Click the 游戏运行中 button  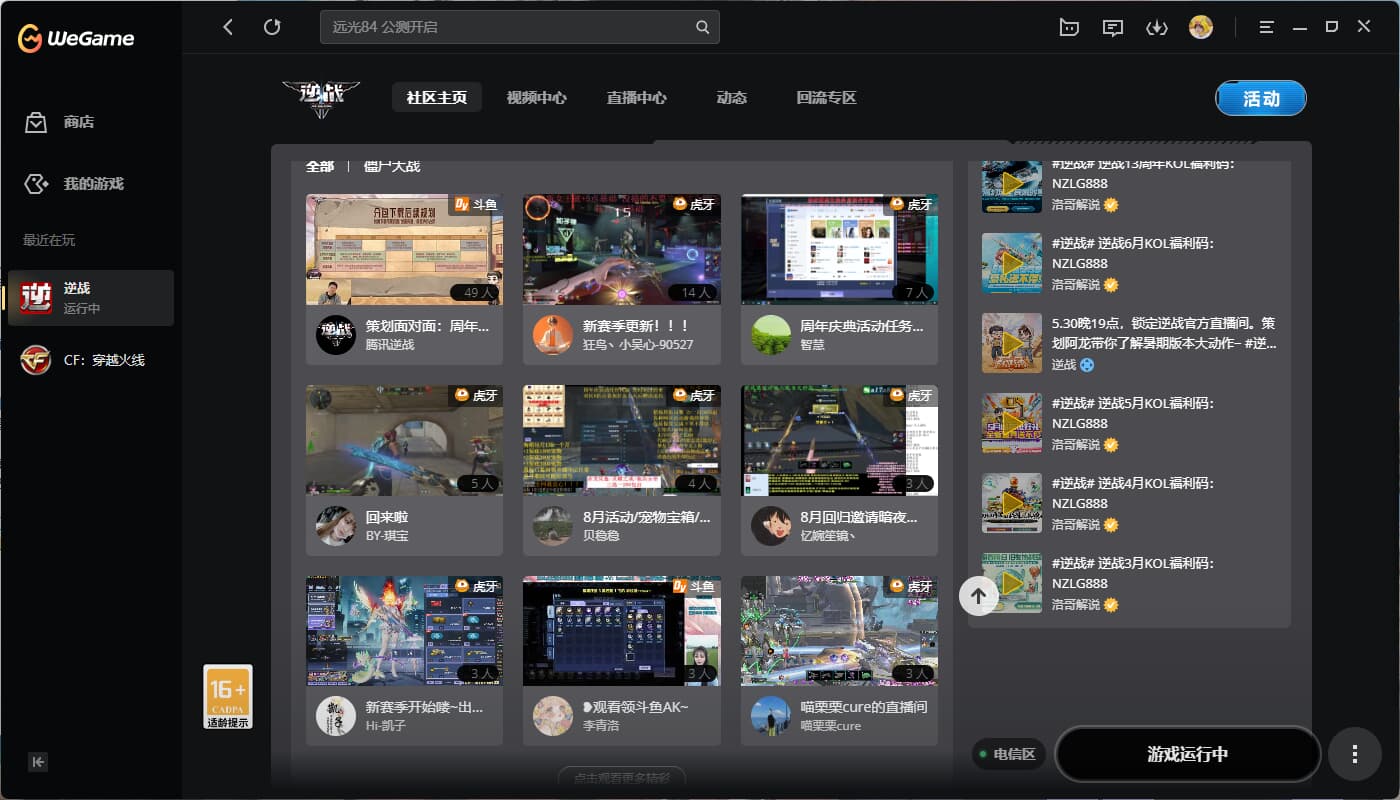point(1188,754)
